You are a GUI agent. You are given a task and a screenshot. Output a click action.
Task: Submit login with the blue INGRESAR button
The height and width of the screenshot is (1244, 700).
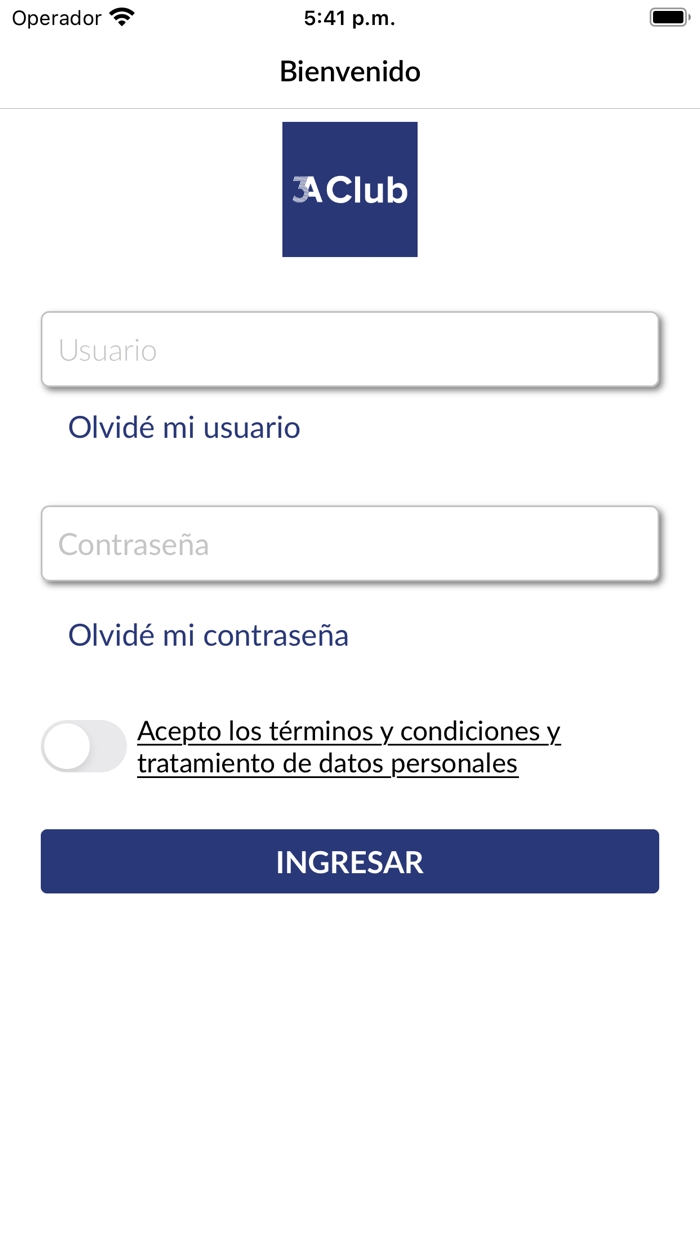click(349, 861)
